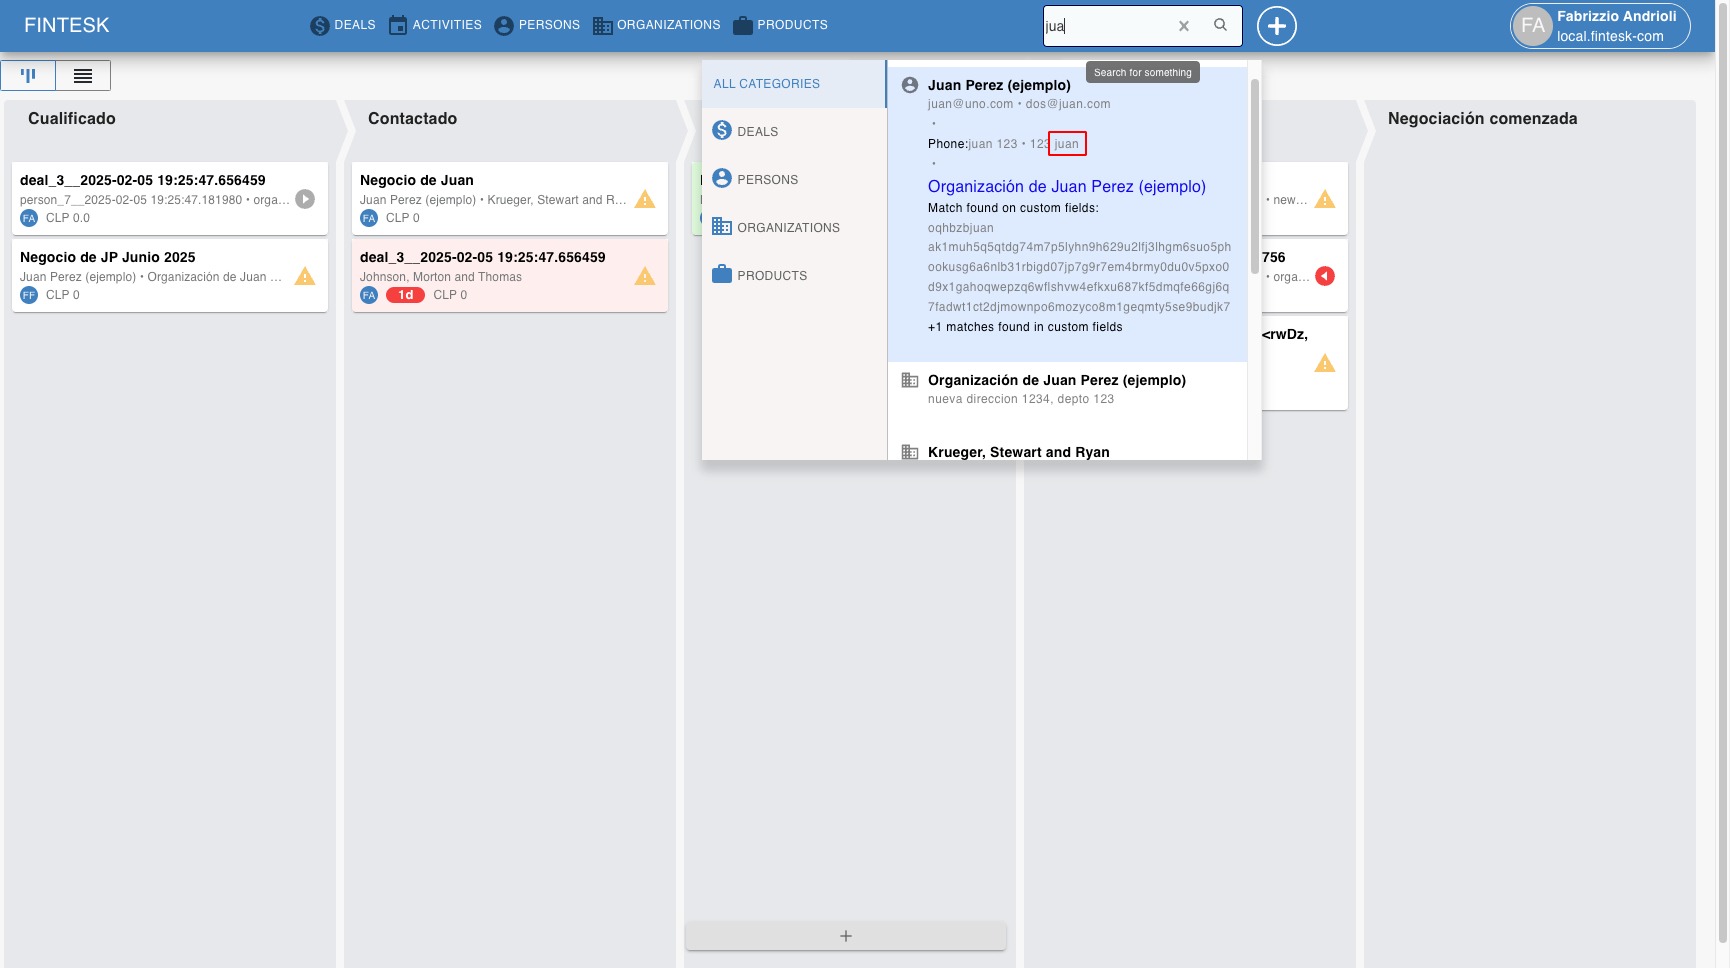The width and height of the screenshot is (1730, 968).
Task: Click building icon beside Organización de Juan Perez result
Action: pos(910,380)
